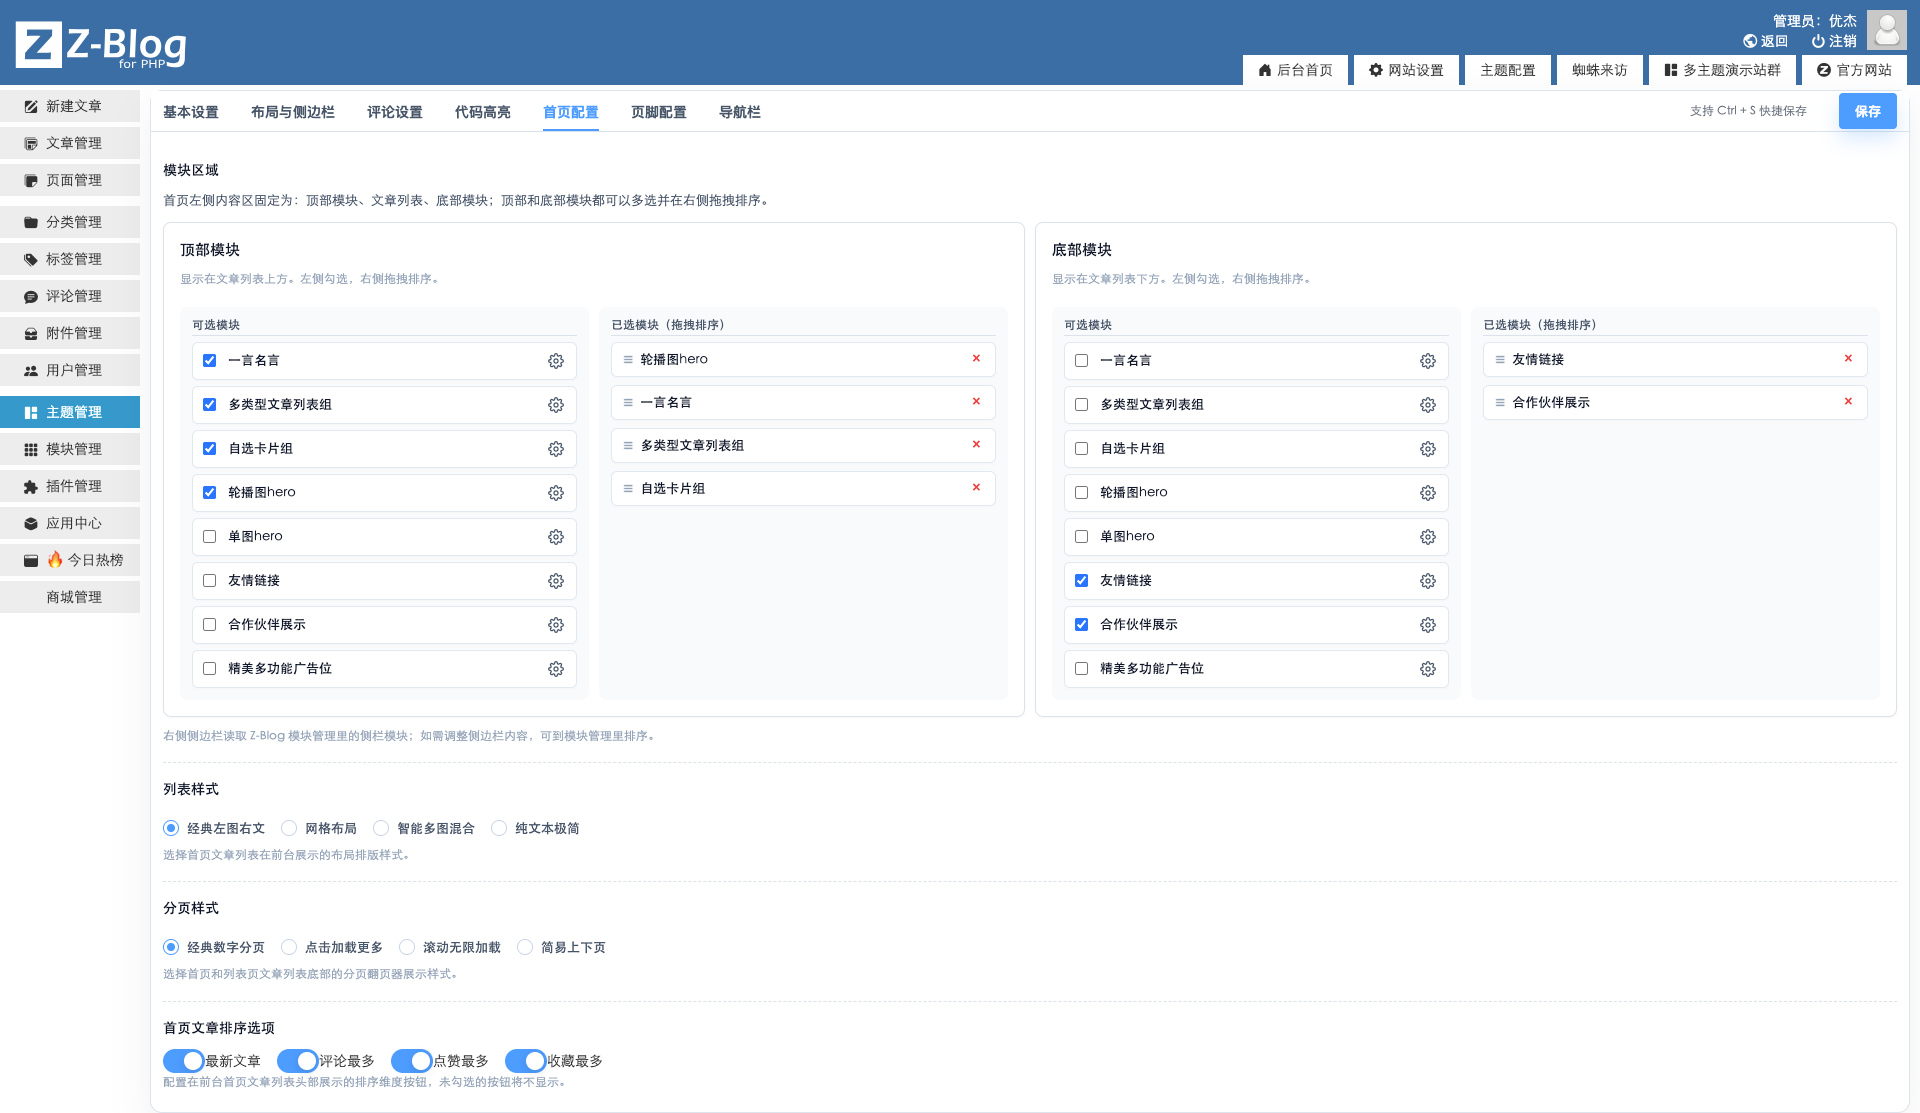Select 点击加载更多 pagination radio
The image size is (1920, 1113).
(289, 947)
